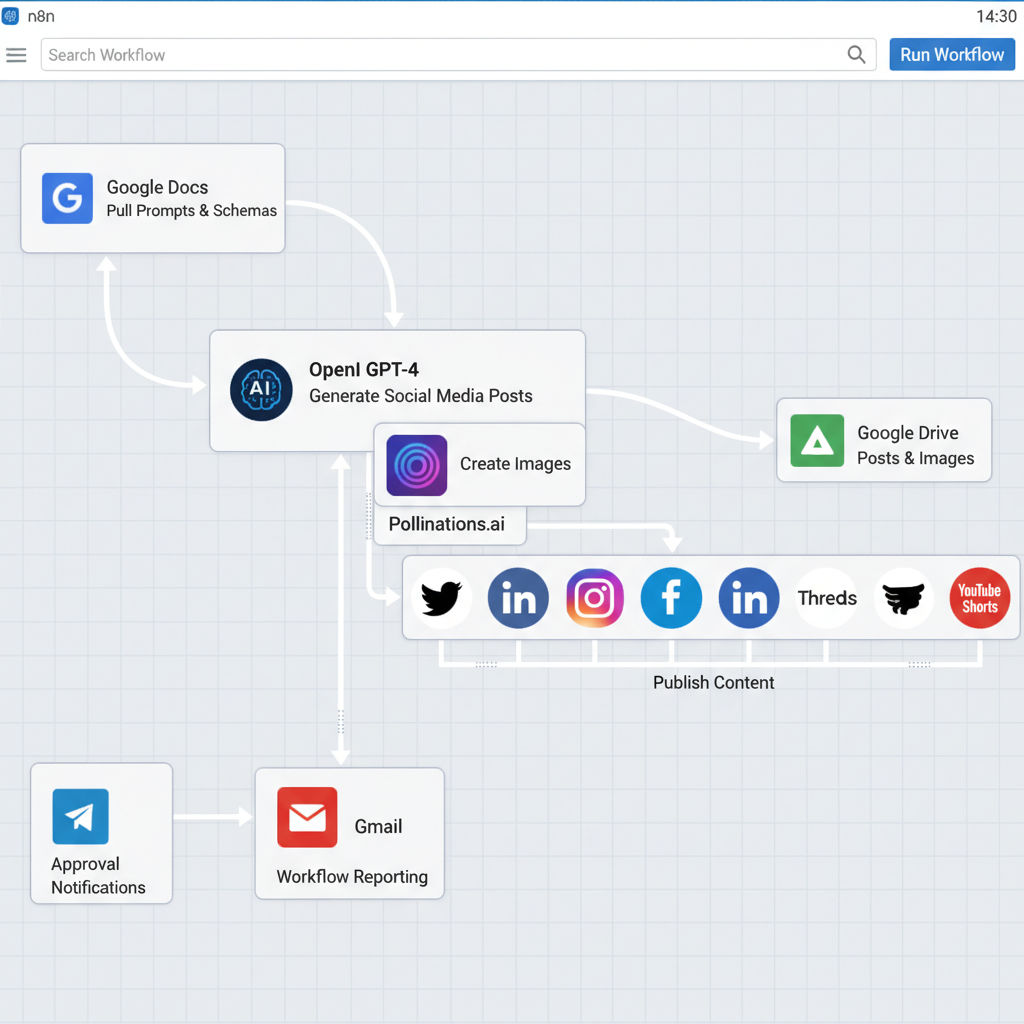Click the Pollinations.ai label
The image size is (1024, 1024).
point(446,524)
